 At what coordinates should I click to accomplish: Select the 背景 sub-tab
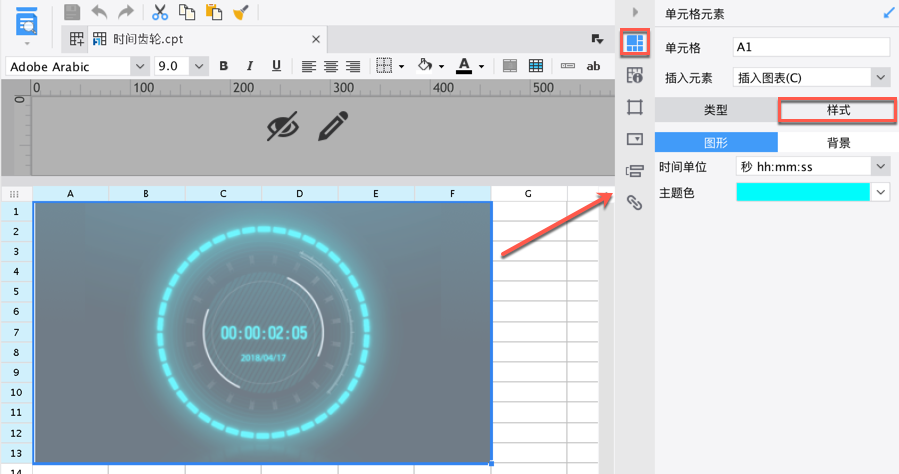pyautogui.click(x=838, y=142)
